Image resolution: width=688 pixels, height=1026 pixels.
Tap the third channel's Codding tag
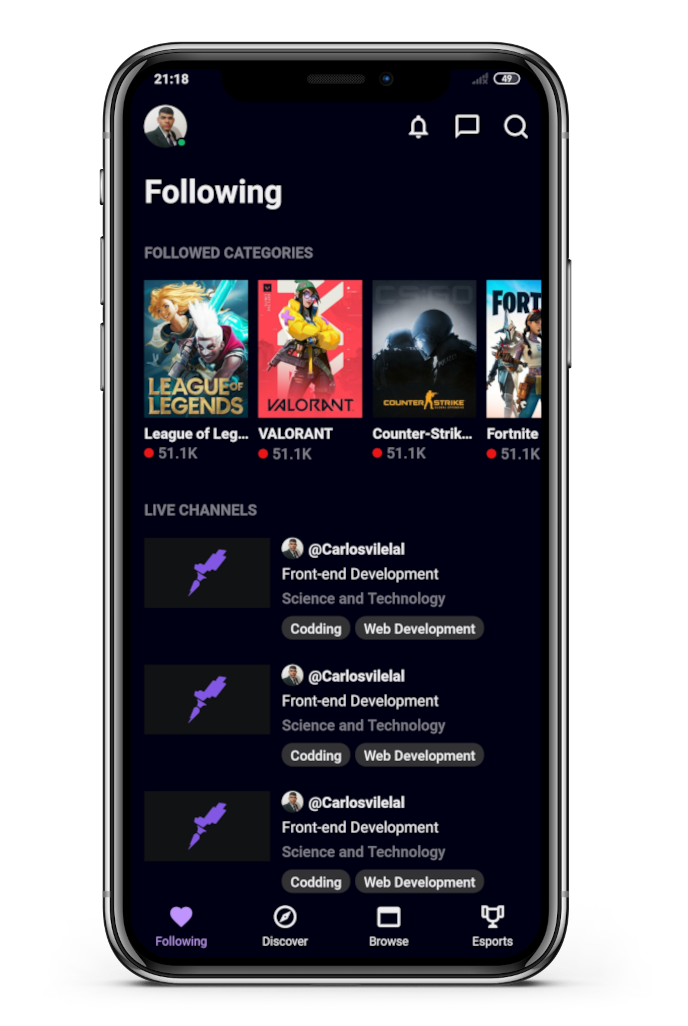pos(316,882)
